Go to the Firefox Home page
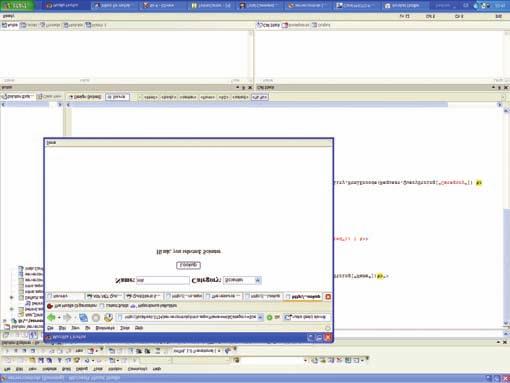Image resolution: width=510 pixels, height=383 pixels. pyautogui.click(x=108, y=317)
